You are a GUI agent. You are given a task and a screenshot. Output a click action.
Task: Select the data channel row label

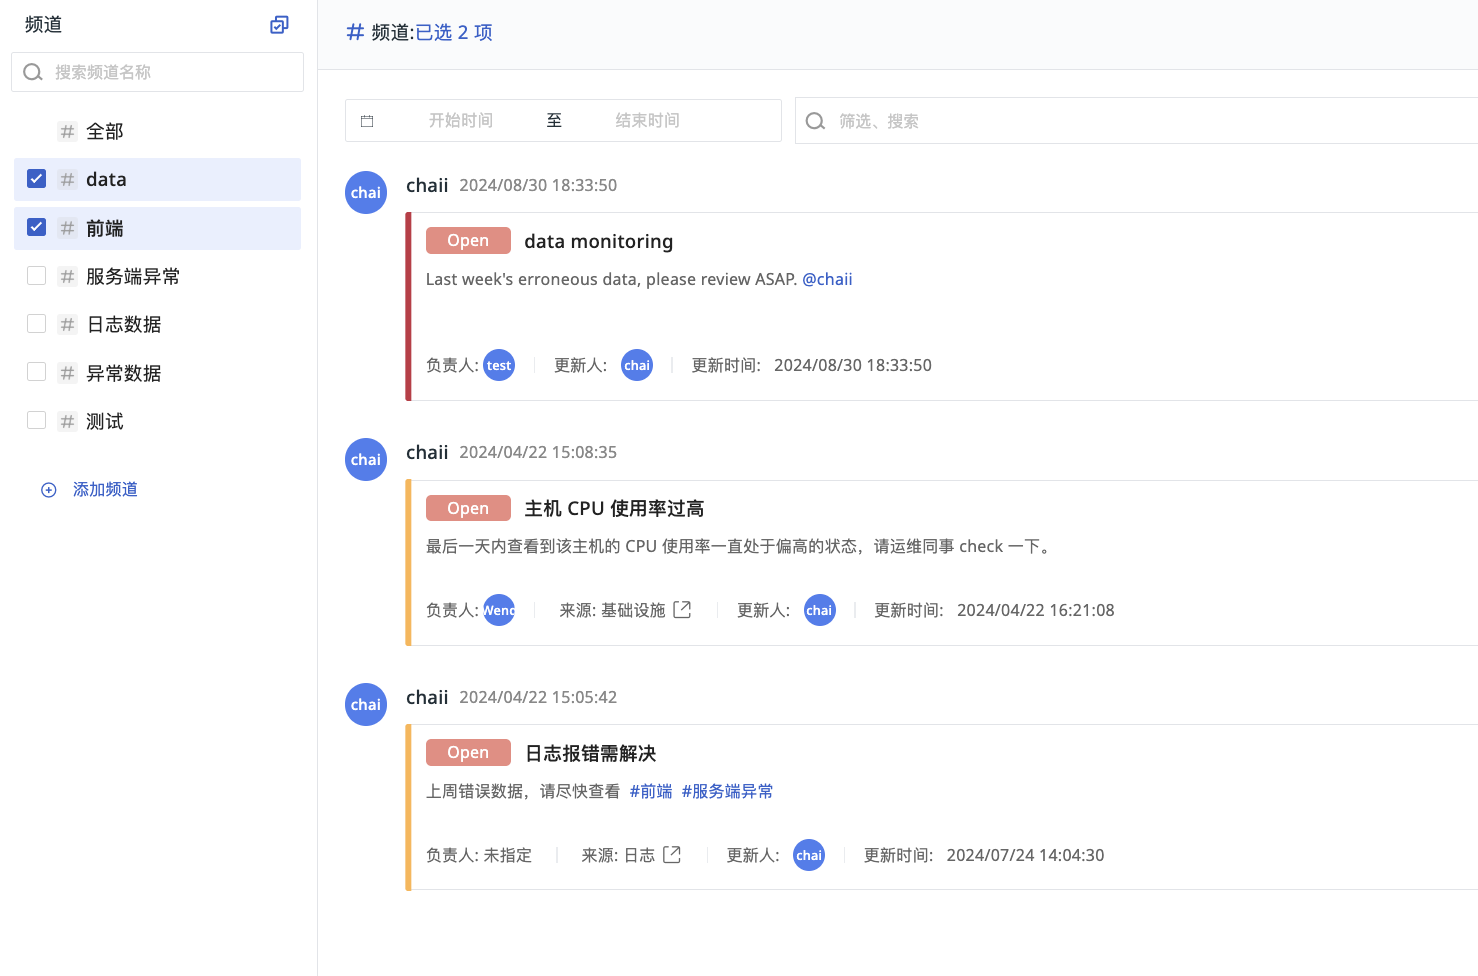pyautogui.click(x=106, y=179)
